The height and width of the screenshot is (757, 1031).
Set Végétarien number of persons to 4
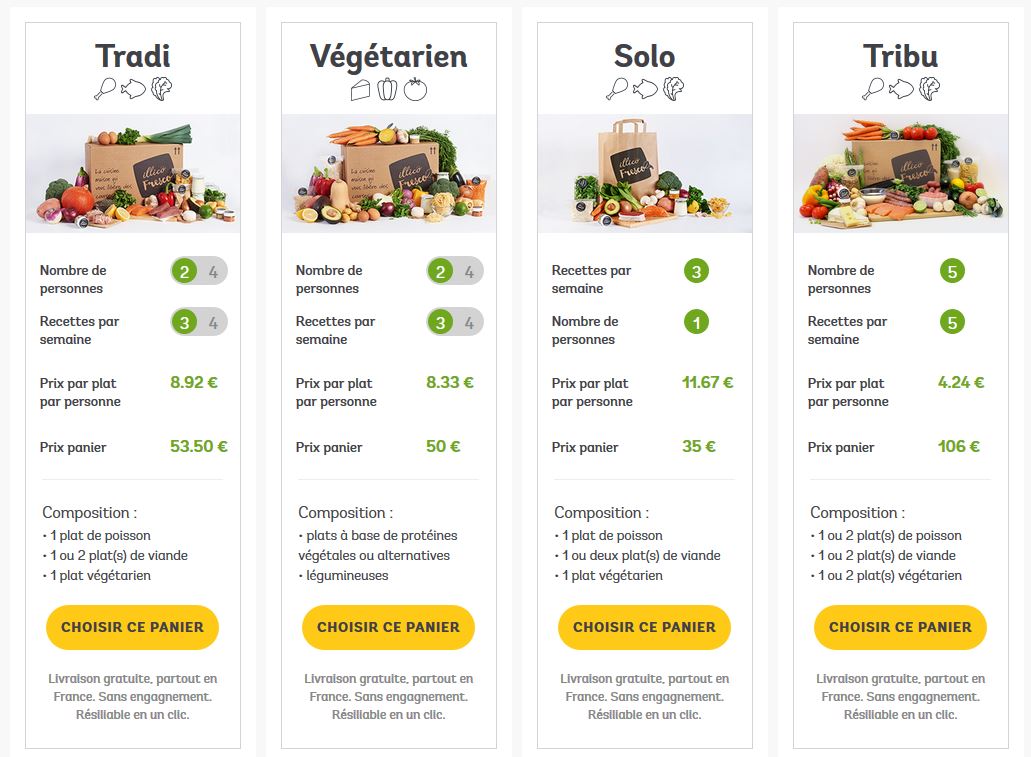[x=469, y=272]
